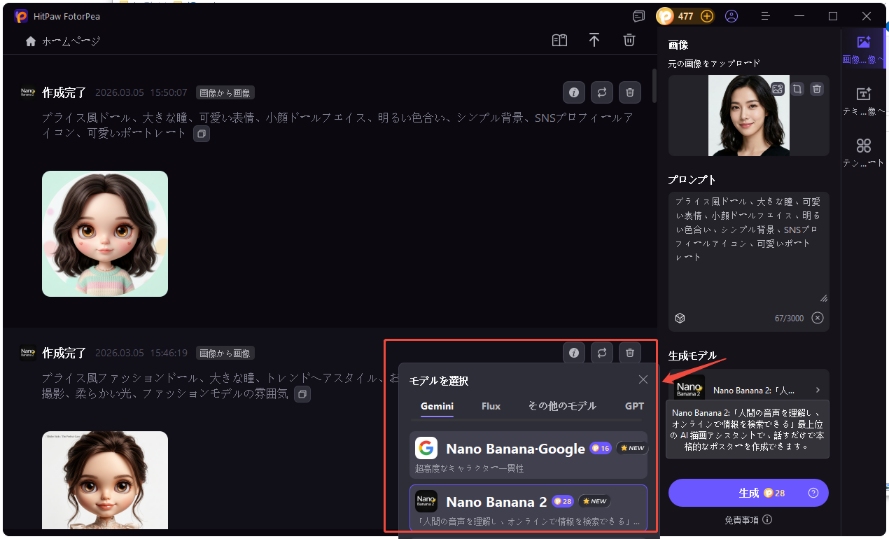This screenshot has width=889, height=539.
Task: Click inside the プロンプト text field
Action: [748, 249]
